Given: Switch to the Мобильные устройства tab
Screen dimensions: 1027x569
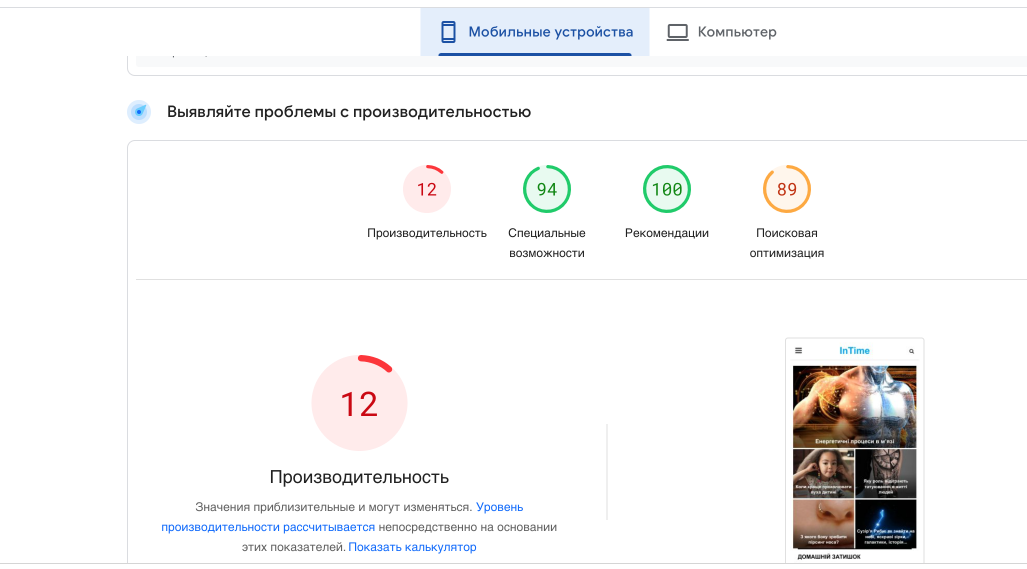Looking at the screenshot, I should tap(550, 32).
